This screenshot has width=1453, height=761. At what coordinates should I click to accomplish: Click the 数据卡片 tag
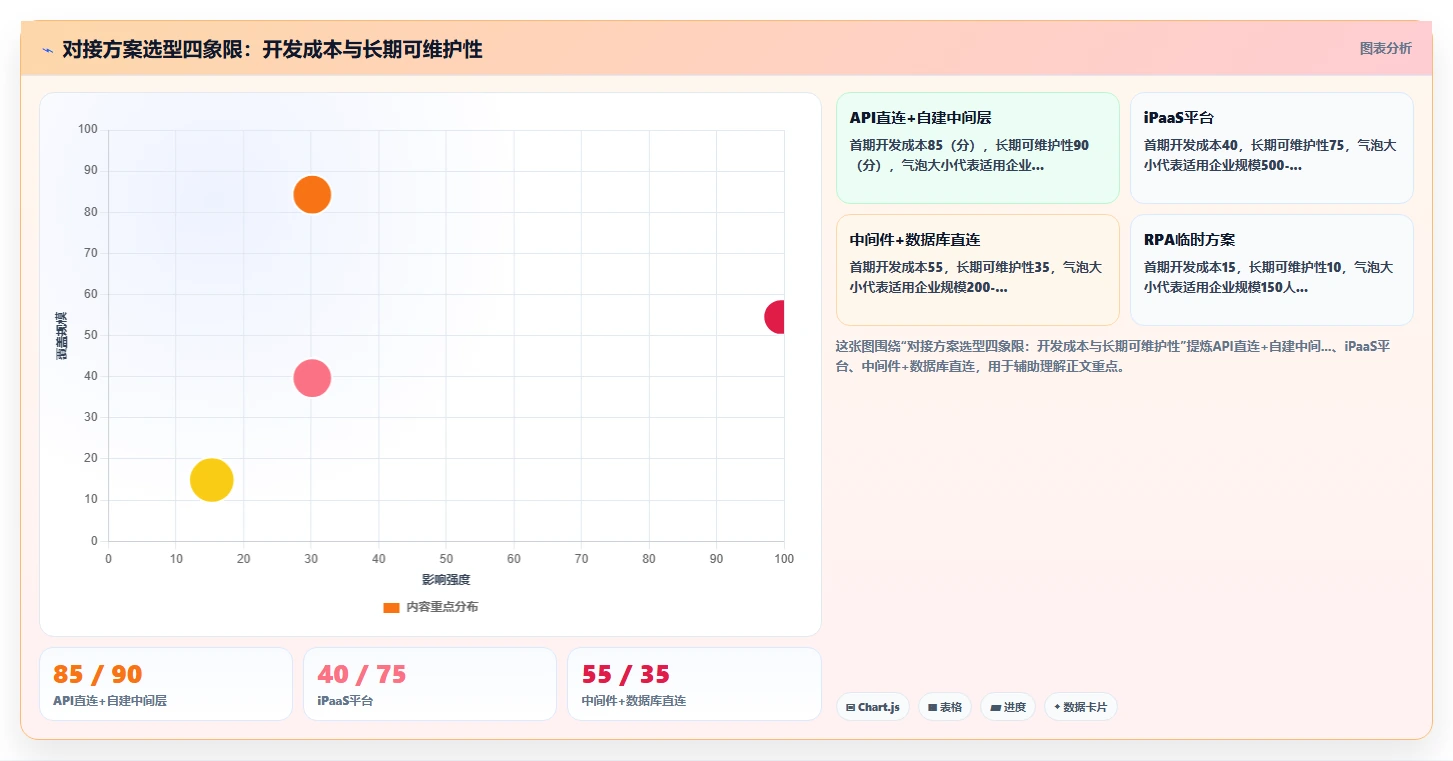1080,707
